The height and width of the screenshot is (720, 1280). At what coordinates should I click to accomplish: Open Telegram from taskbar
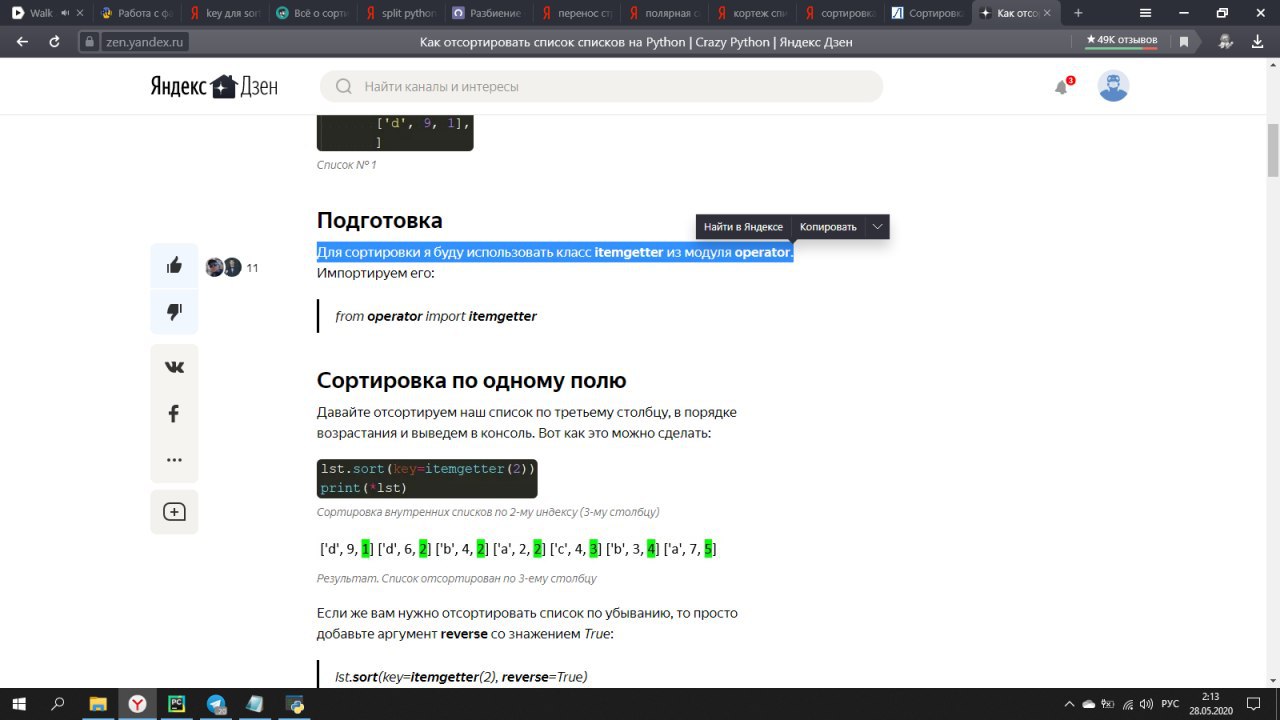point(216,704)
